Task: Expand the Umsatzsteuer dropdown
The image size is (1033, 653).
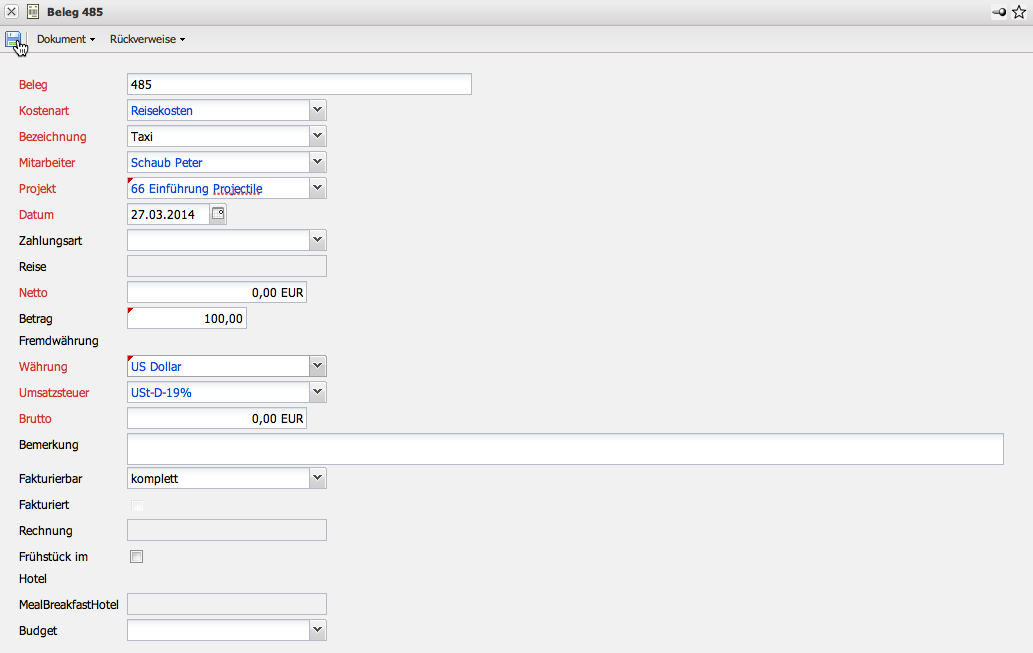Action: pos(318,392)
